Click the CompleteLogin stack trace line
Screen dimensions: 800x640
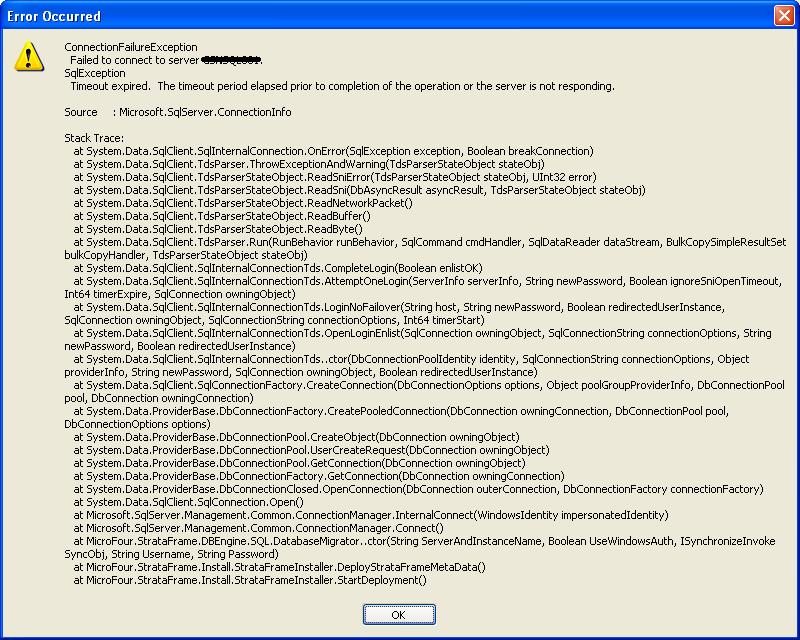pyautogui.click(x=277, y=268)
